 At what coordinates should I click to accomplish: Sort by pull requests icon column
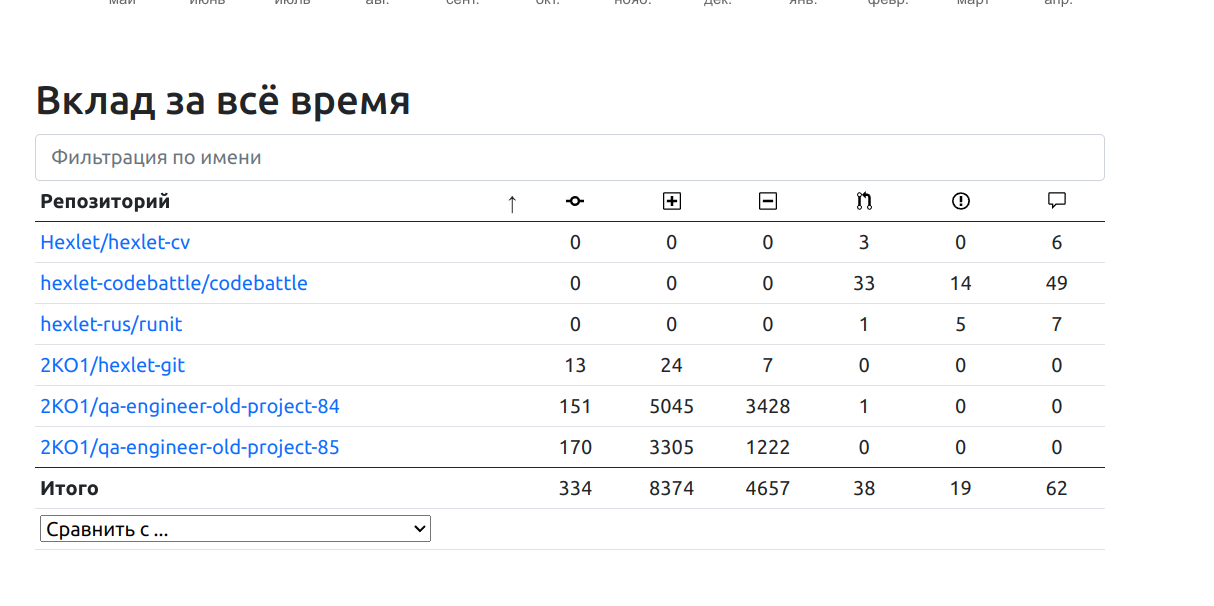864,201
